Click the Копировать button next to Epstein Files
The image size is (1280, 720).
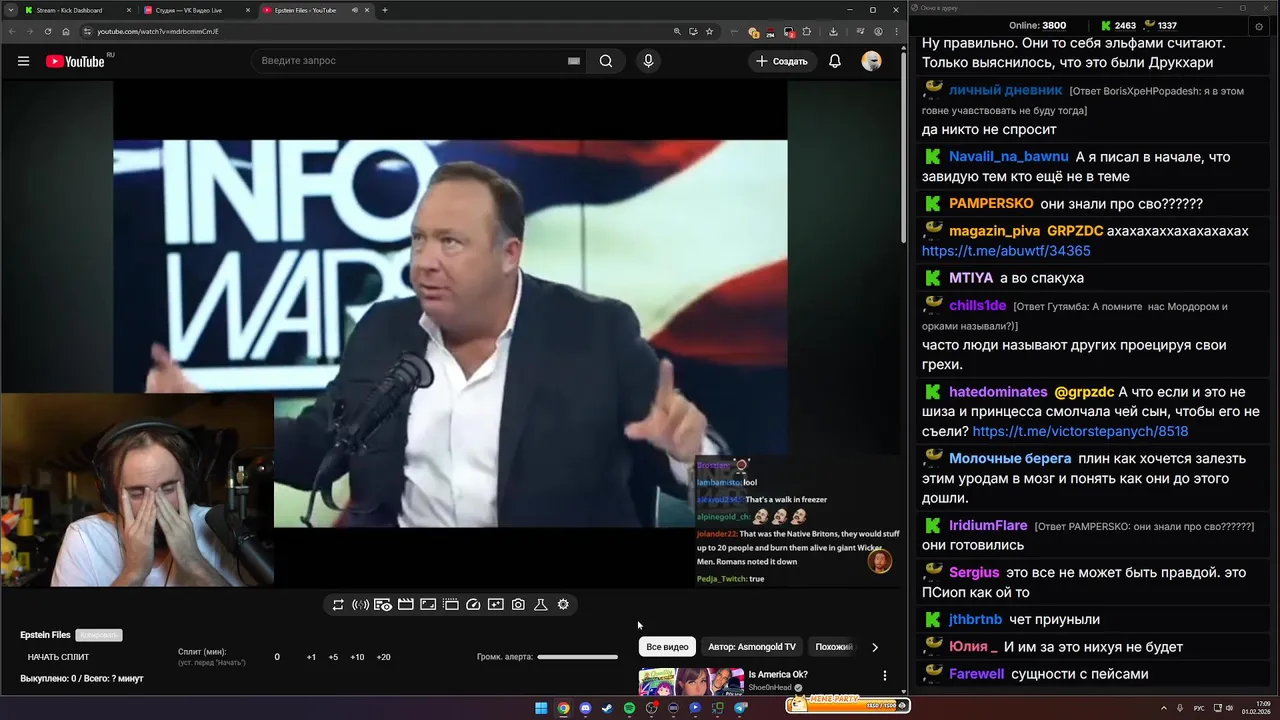tap(99, 635)
